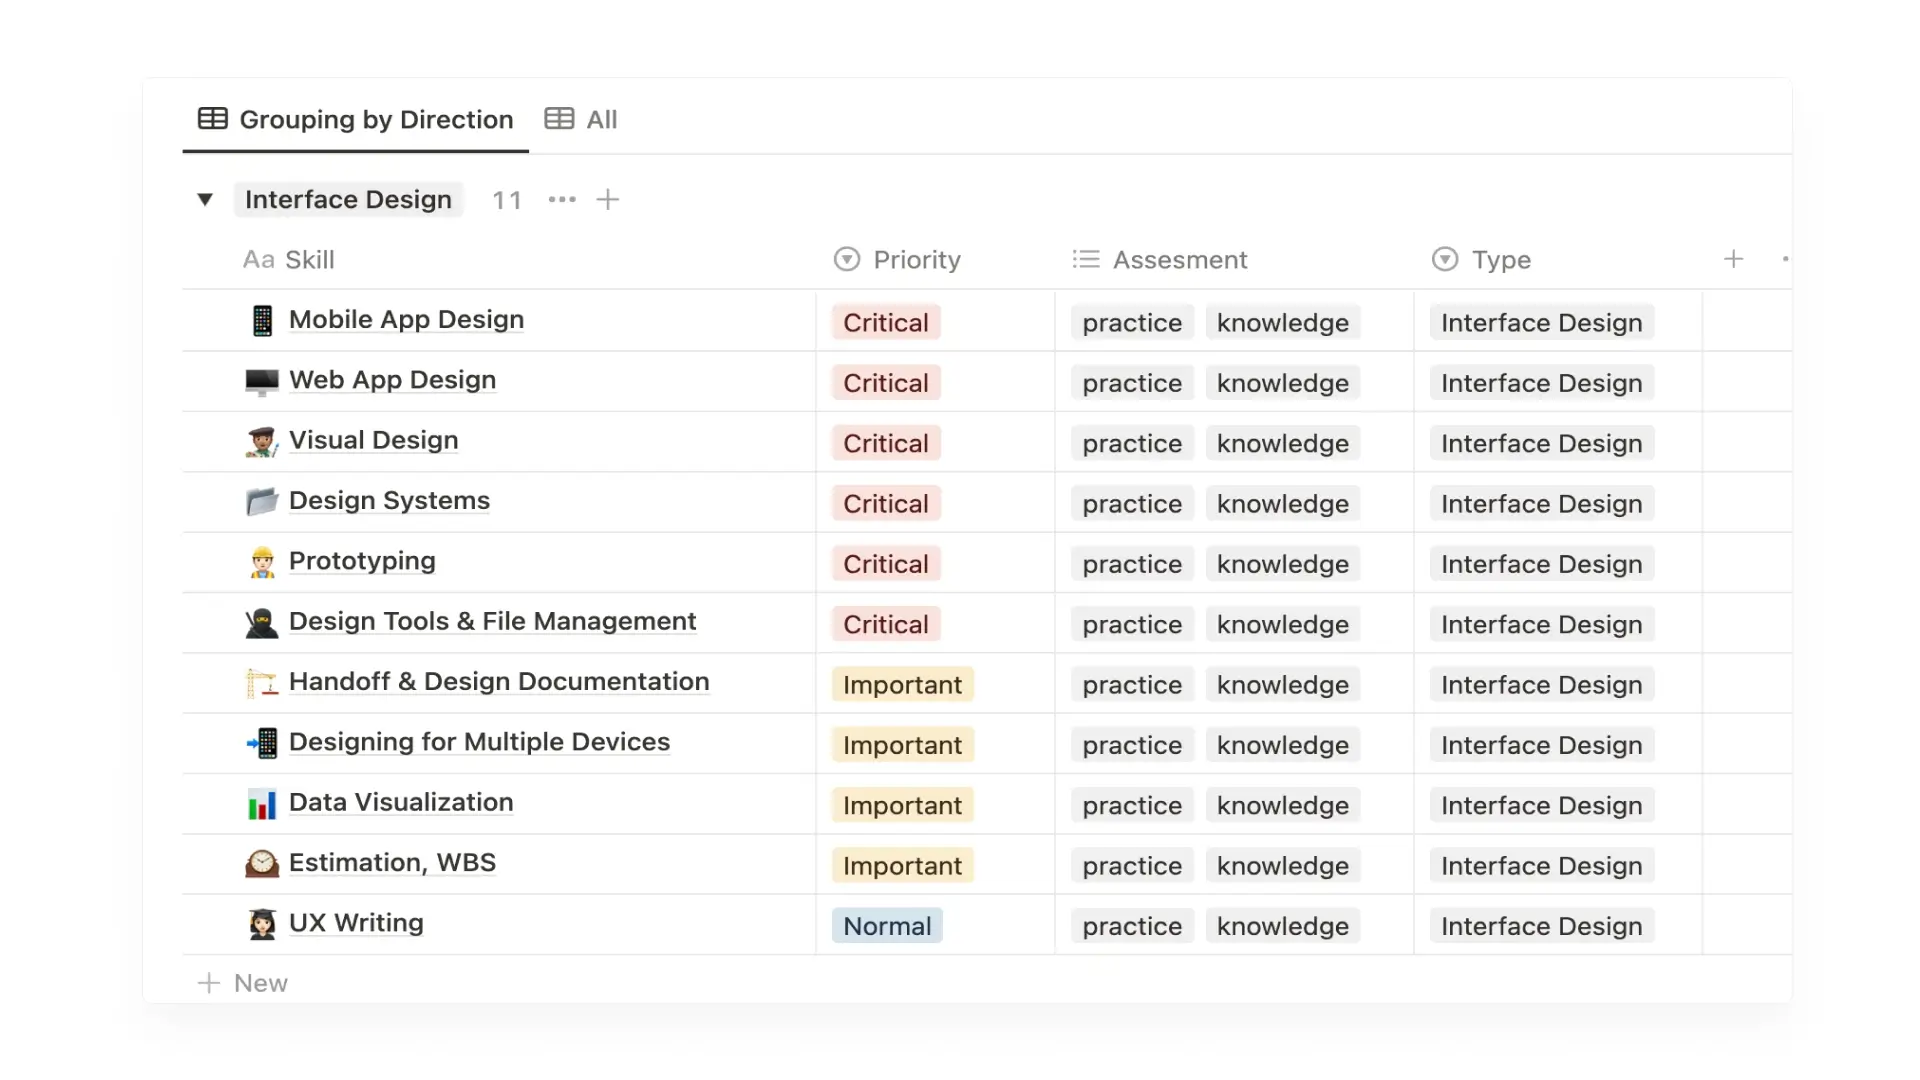This screenshot has width=1920, height=1080.
Task: Open the Assesment column header options
Action: 1160,260
